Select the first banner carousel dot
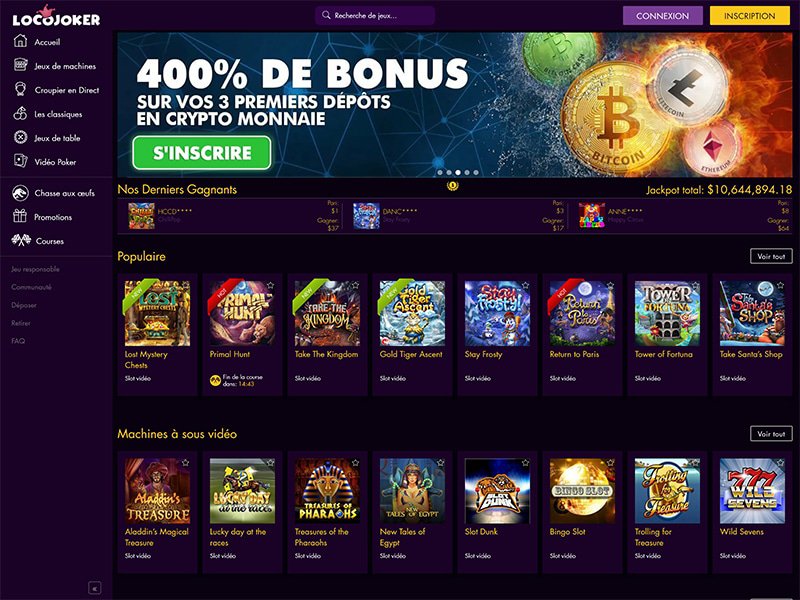Image resolution: width=800 pixels, height=600 pixels. 440,172
